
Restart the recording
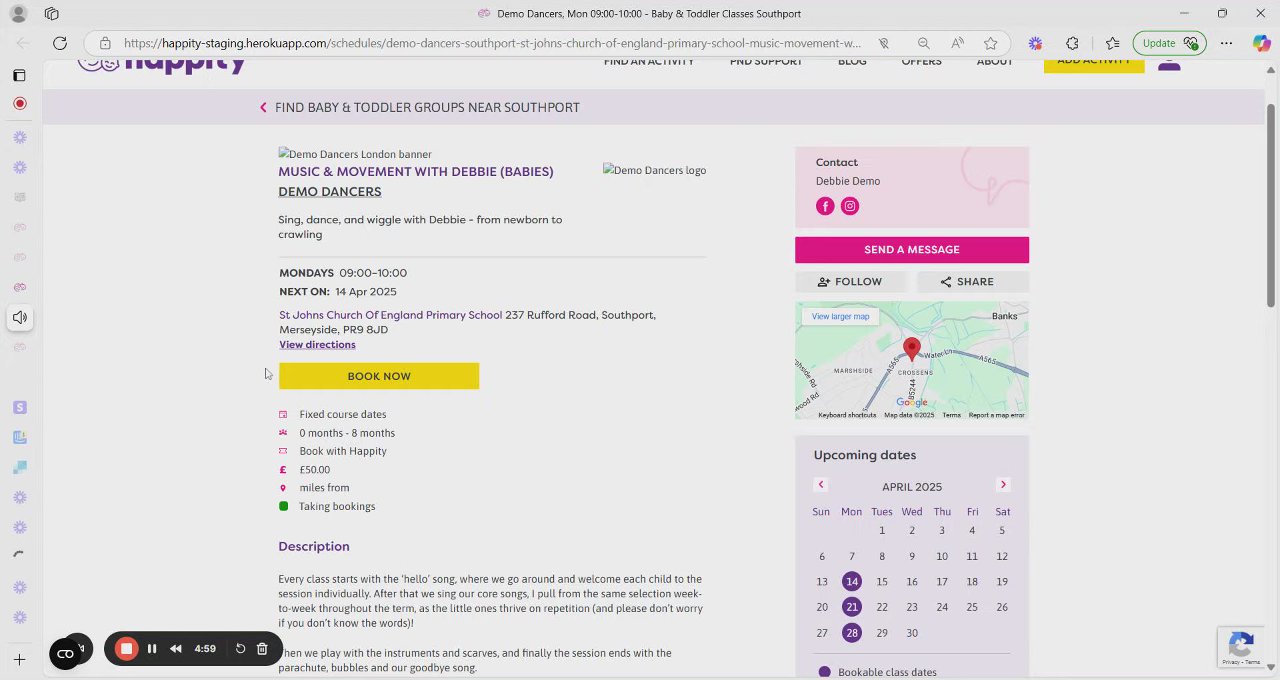240,649
